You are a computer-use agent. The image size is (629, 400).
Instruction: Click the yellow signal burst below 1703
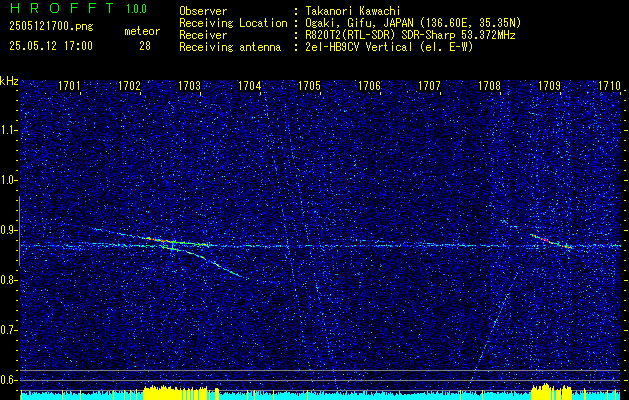tap(177, 393)
